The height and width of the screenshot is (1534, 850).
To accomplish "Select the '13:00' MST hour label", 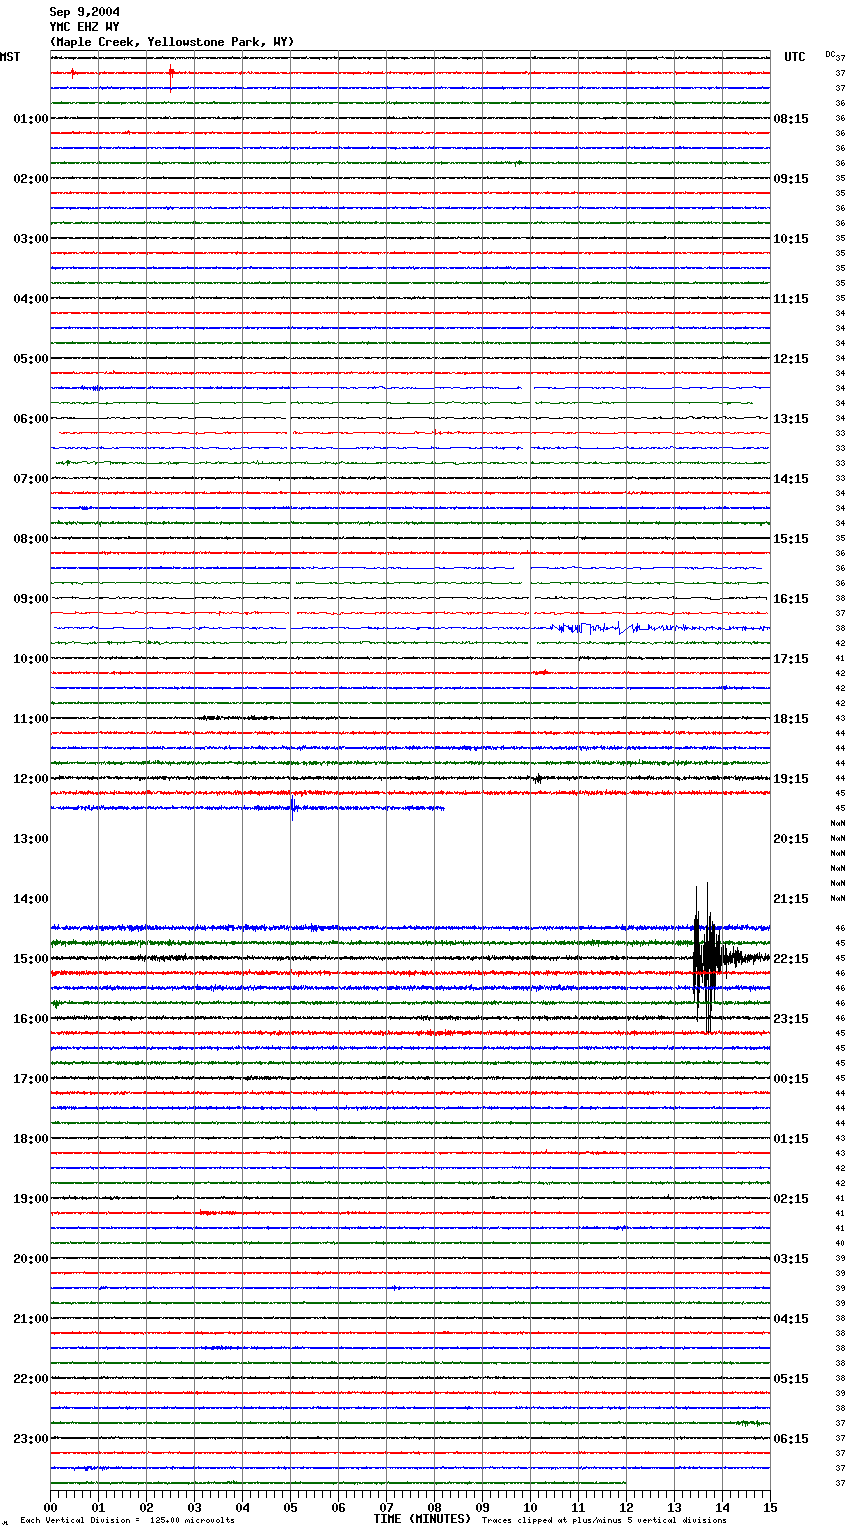I will click(x=31, y=839).
